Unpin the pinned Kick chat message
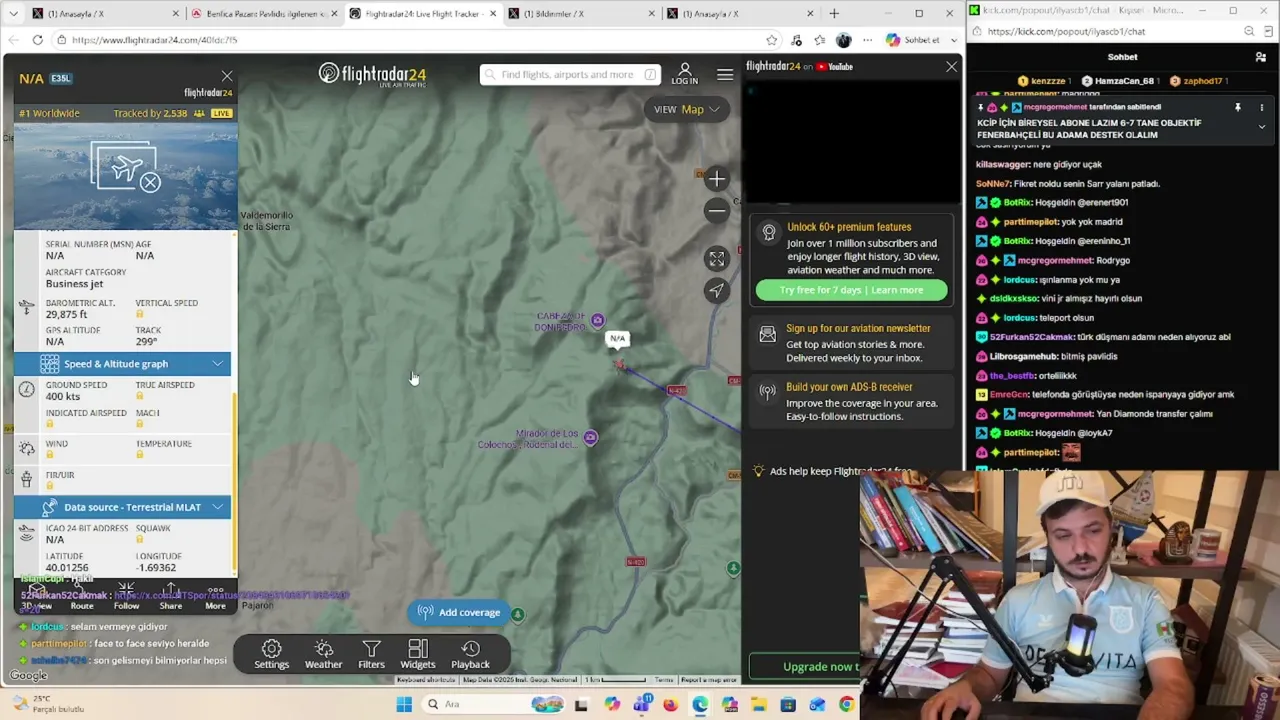The width and height of the screenshot is (1280, 720). (x=1237, y=107)
